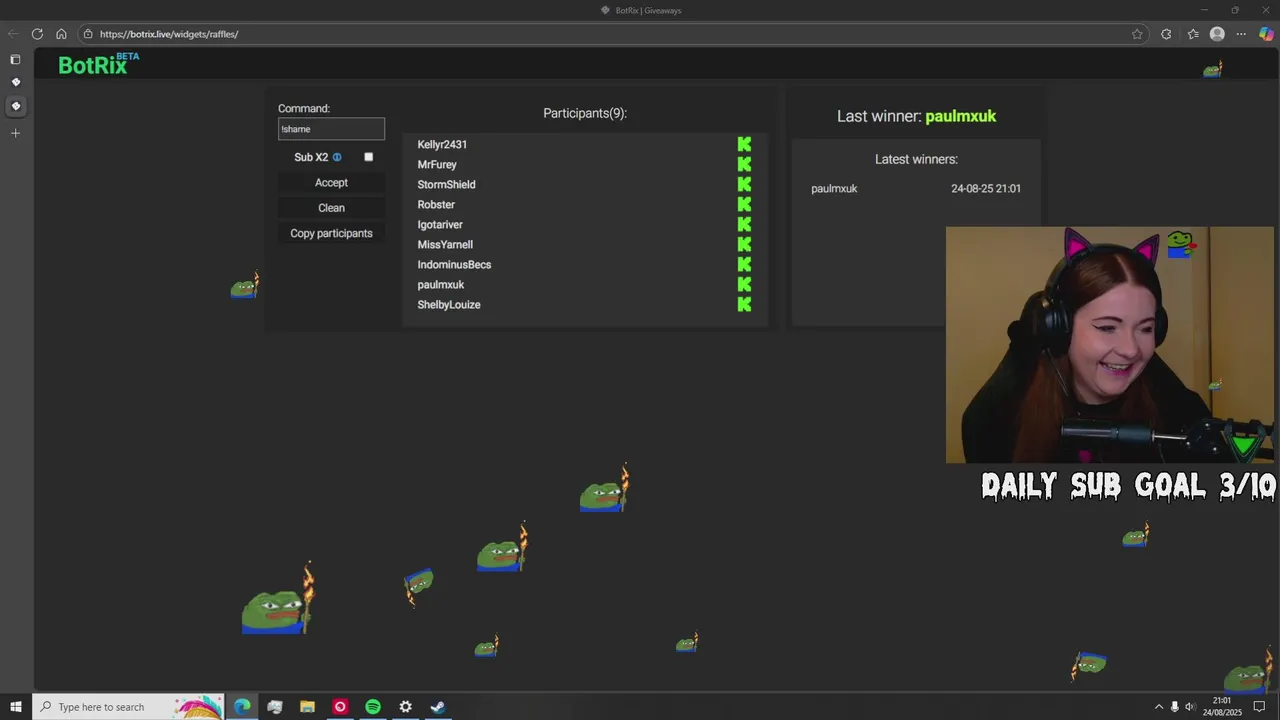Image resolution: width=1280 pixels, height=720 pixels.
Task: Open Steam from the taskbar
Action: pyautogui.click(x=438, y=707)
